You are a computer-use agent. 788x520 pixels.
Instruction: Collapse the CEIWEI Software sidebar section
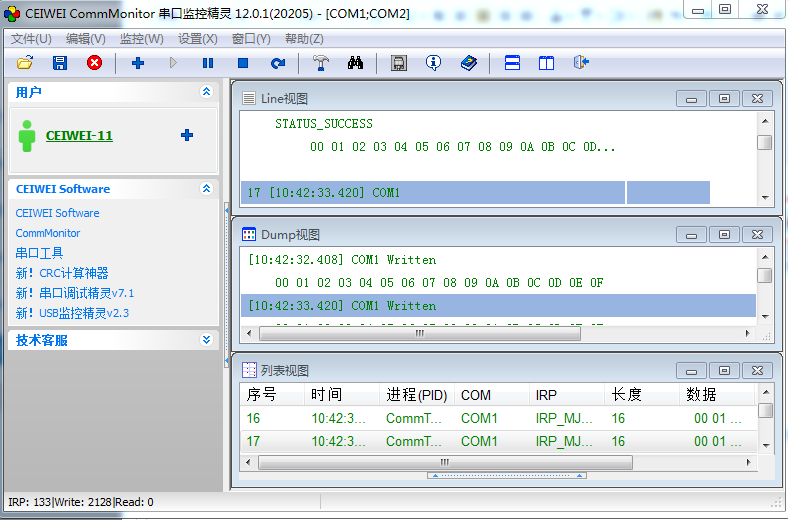tap(206, 188)
